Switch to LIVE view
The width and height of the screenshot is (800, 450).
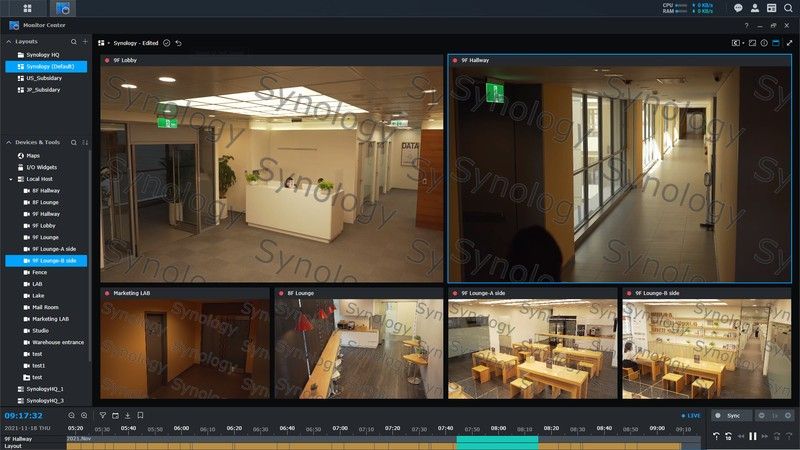point(691,416)
